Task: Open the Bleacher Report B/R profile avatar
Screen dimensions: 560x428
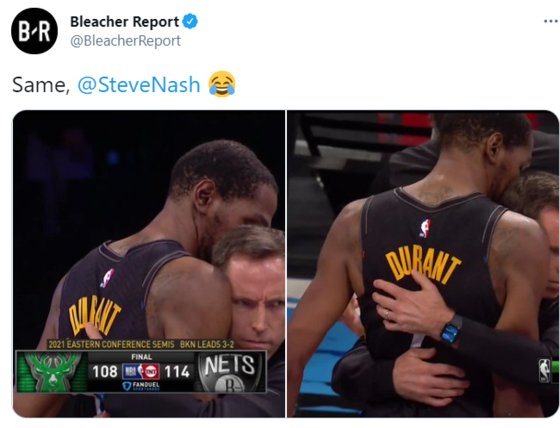Action: [x=34, y=31]
